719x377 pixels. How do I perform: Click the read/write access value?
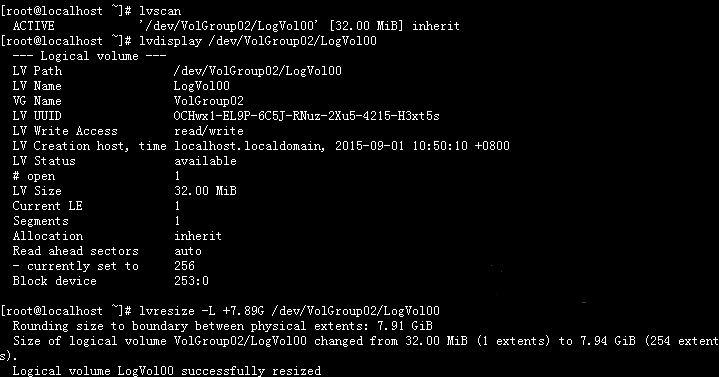(209, 131)
